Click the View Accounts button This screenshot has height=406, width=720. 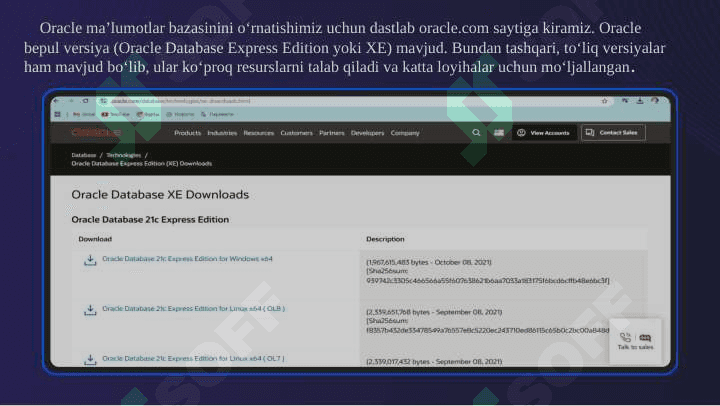point(544,133)
